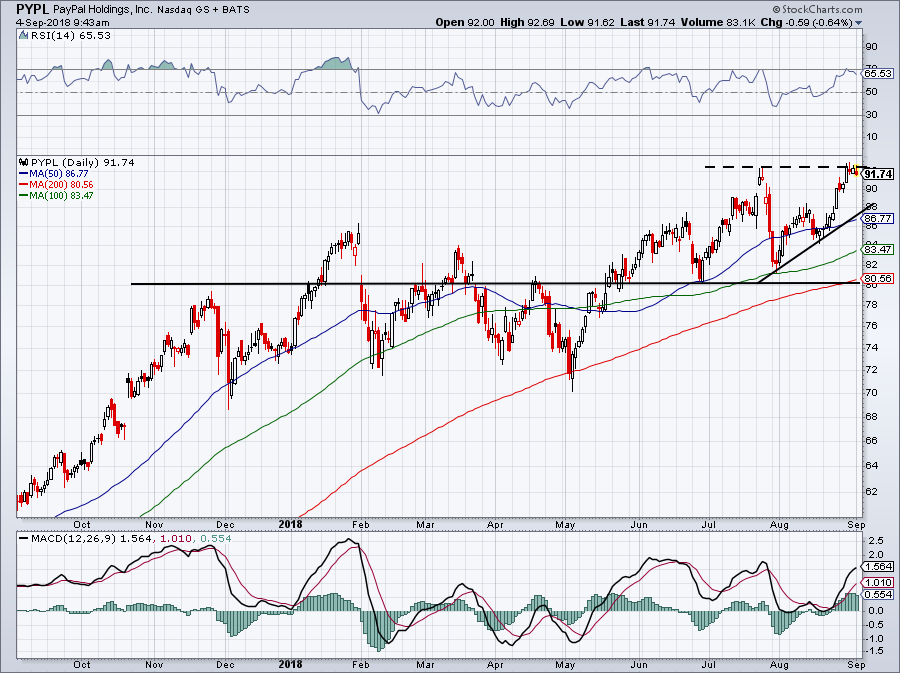The height and width of the screenshot is (673, 900).
Task: Click the 65.53 RSI value tag
Action: tap(878, 73)
